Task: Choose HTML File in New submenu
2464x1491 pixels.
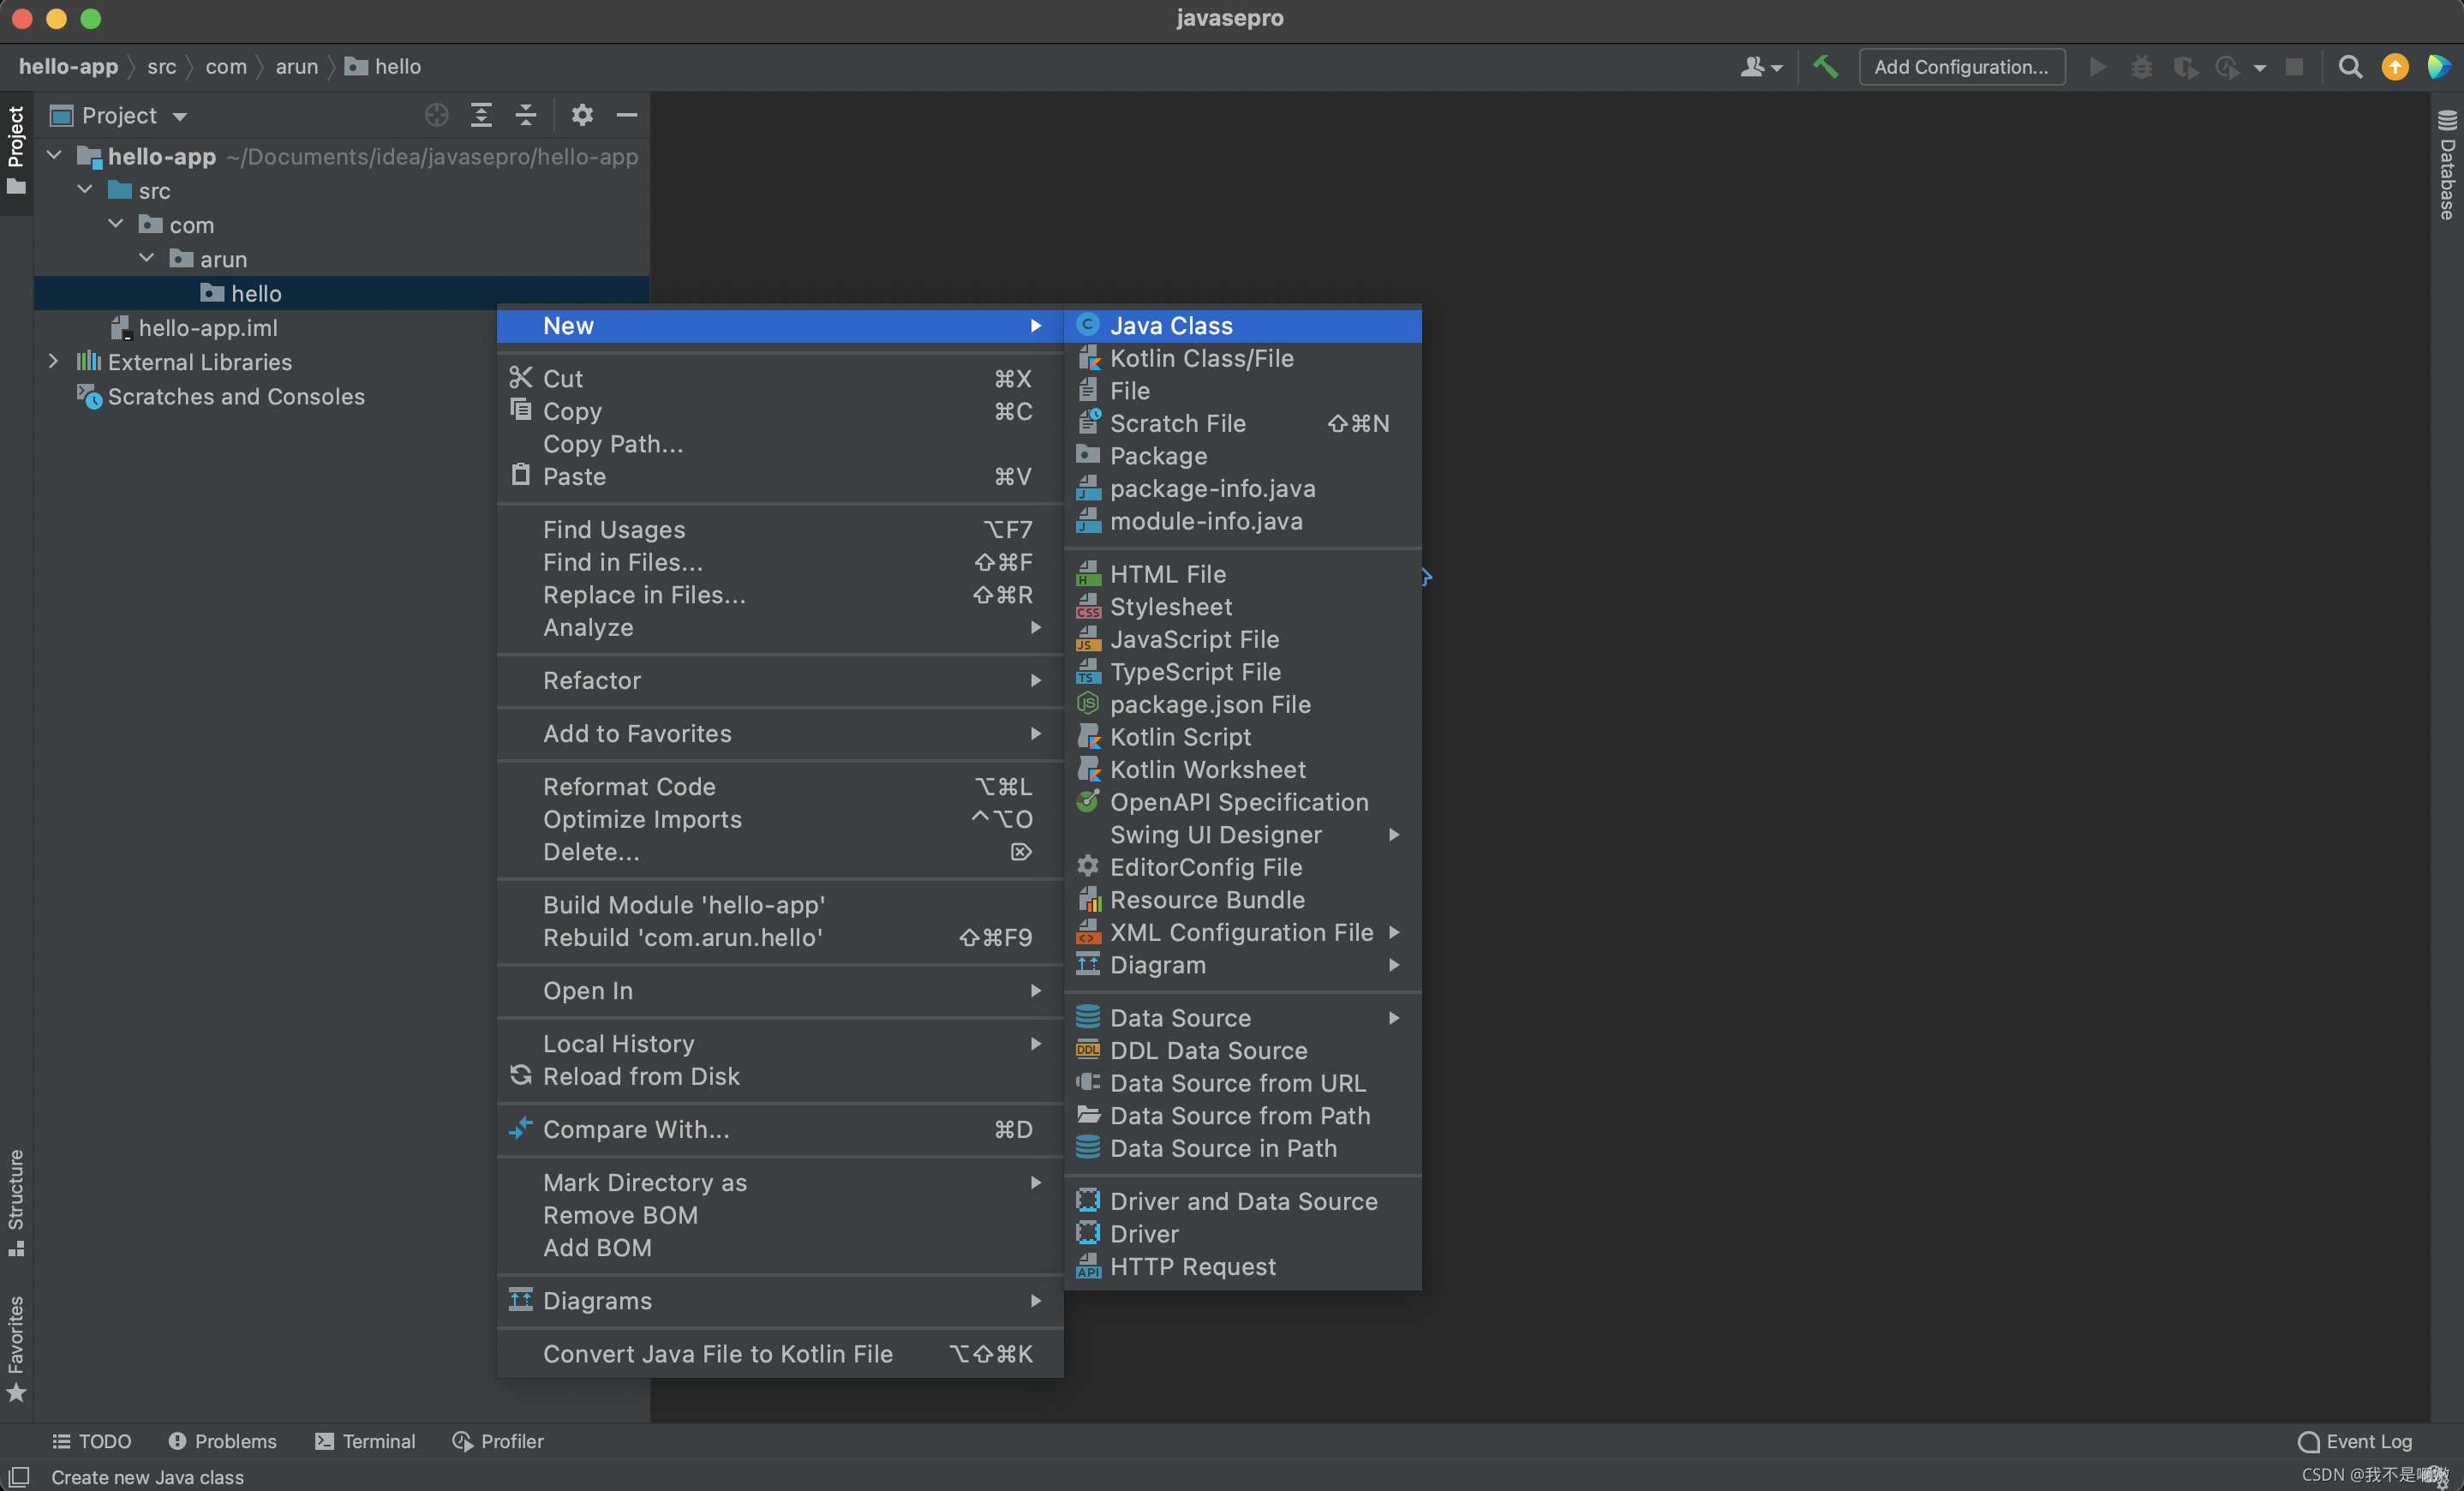Action: coord(1242,574)
